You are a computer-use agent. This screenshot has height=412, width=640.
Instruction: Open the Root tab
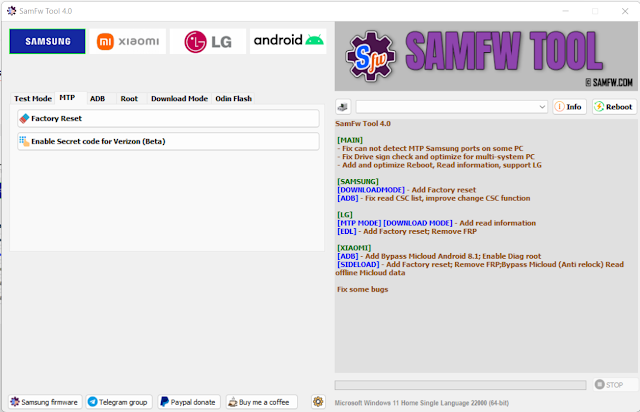tap(129, 98)
